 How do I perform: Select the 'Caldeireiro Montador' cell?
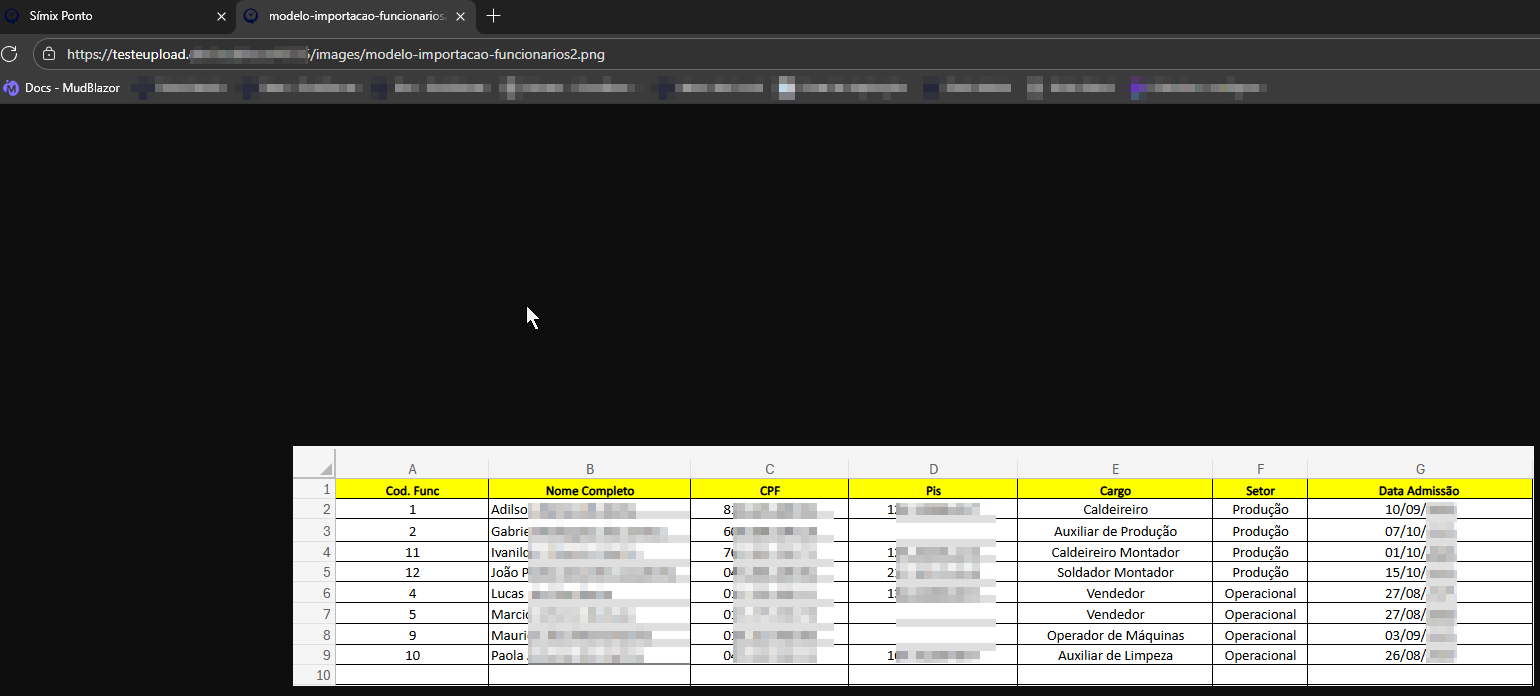tap(1115, 552)
